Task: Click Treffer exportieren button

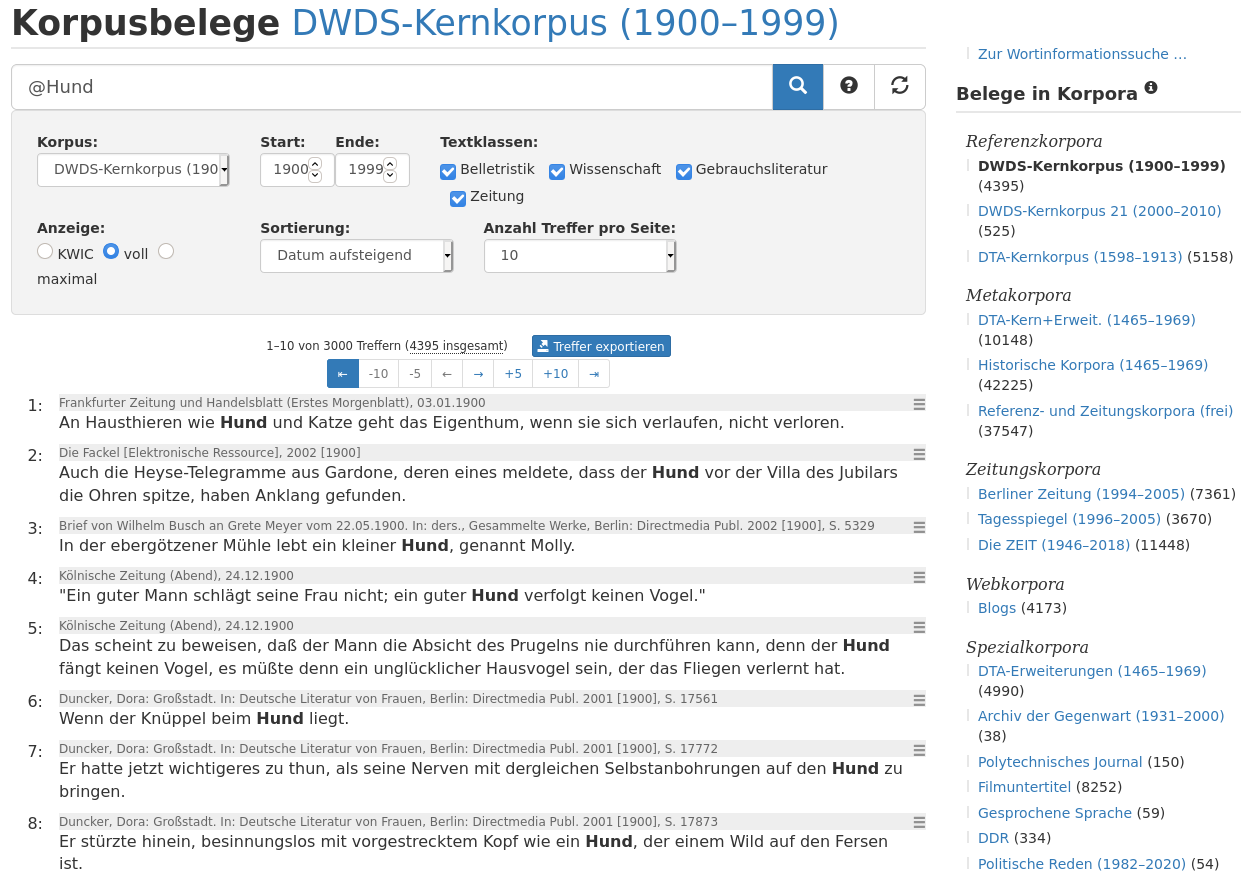Action: 601,346
